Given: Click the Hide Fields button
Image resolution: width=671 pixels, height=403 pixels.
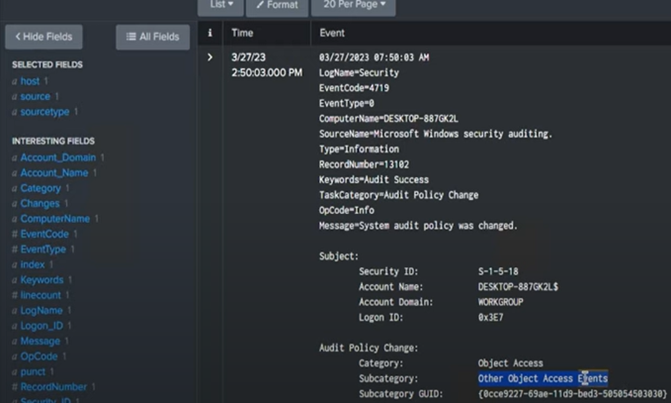Looking at the screenshot, I should coord(43,37).
